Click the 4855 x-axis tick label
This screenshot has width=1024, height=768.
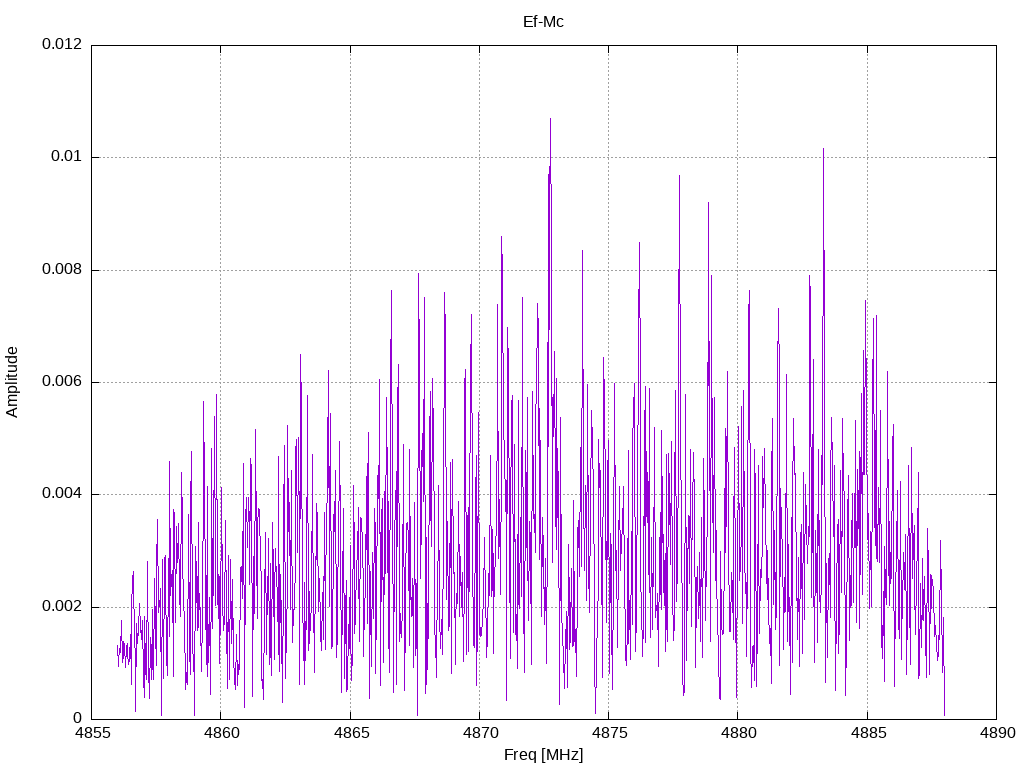(91, 733)
